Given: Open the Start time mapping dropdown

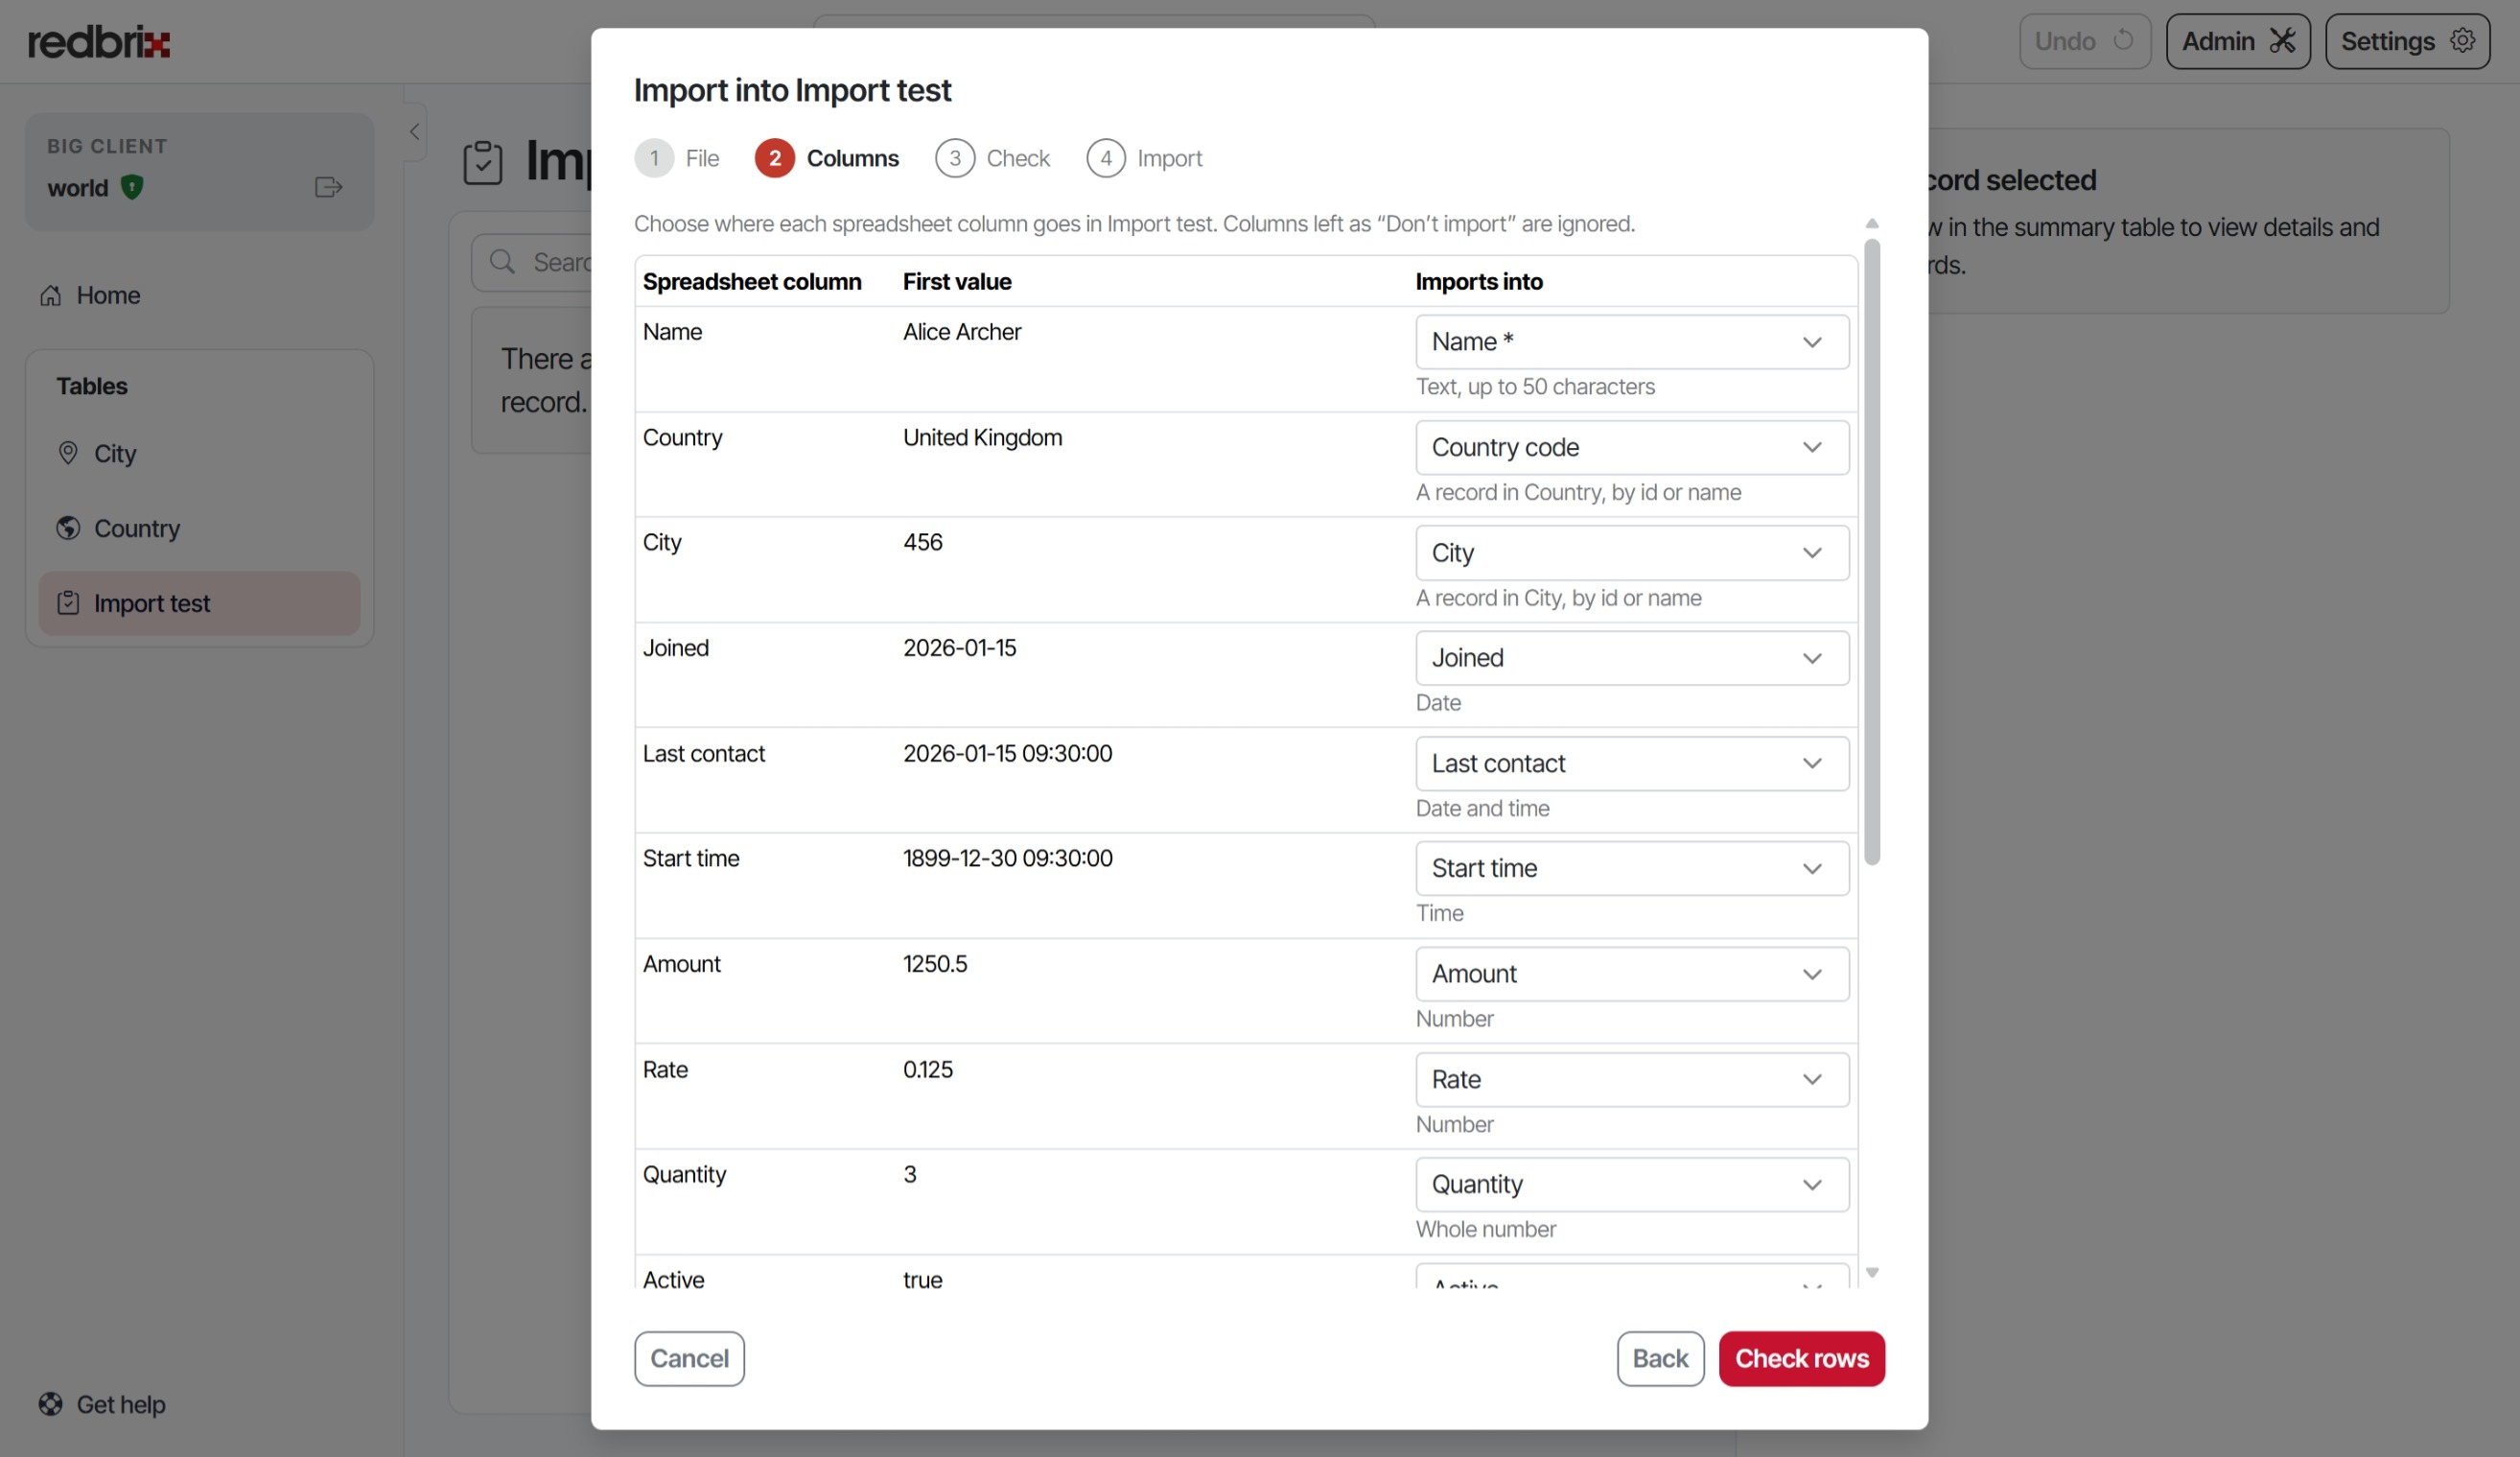Looking at the screenshot, I should (1632, 868).
